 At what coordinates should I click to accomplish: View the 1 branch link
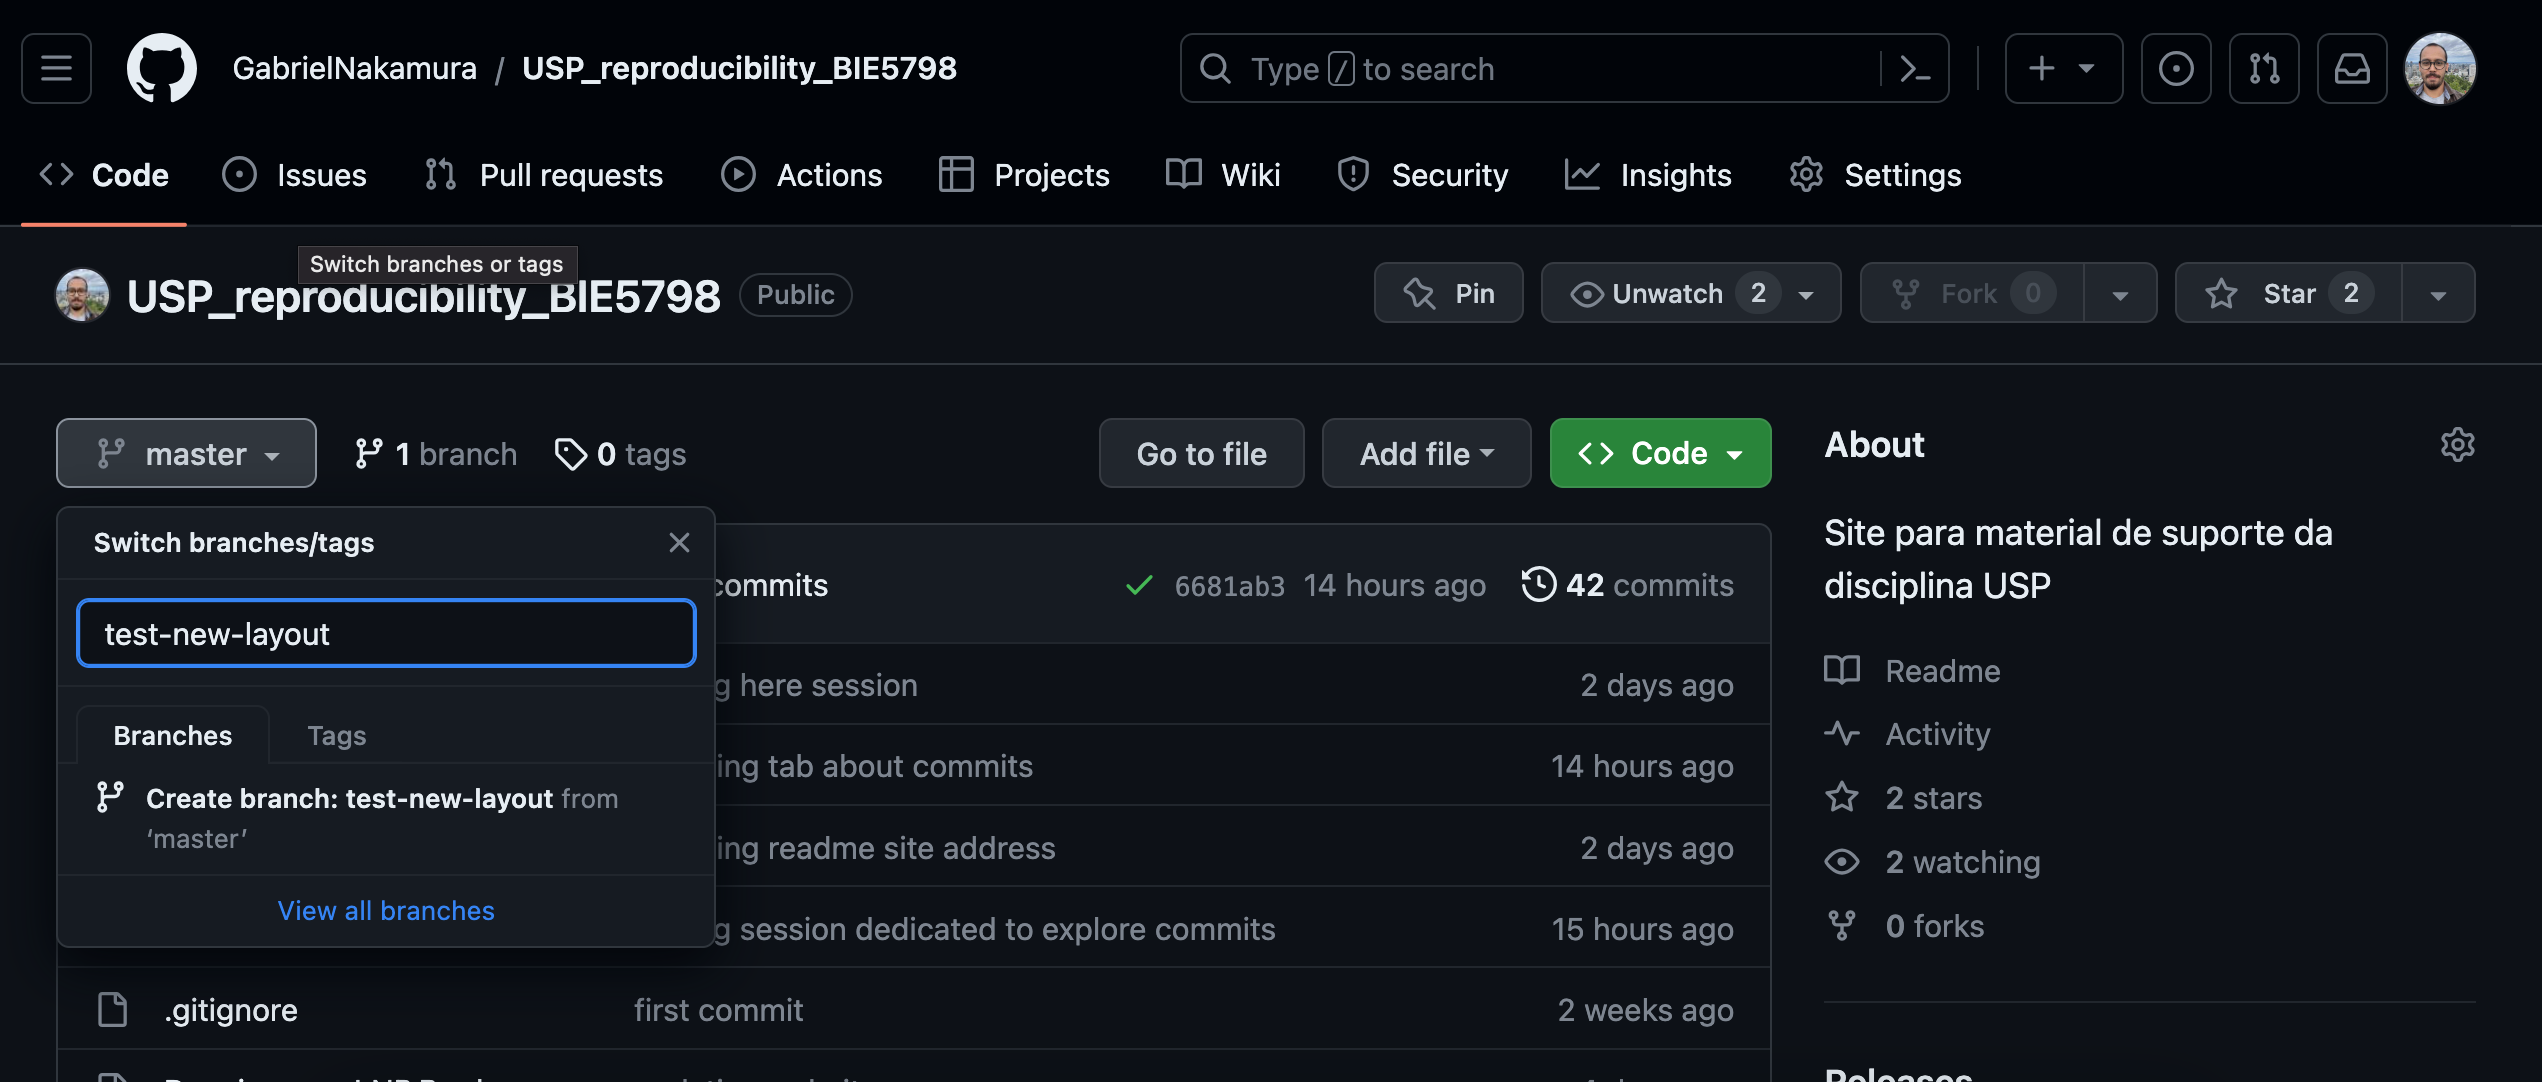click(x=436, y=454)
